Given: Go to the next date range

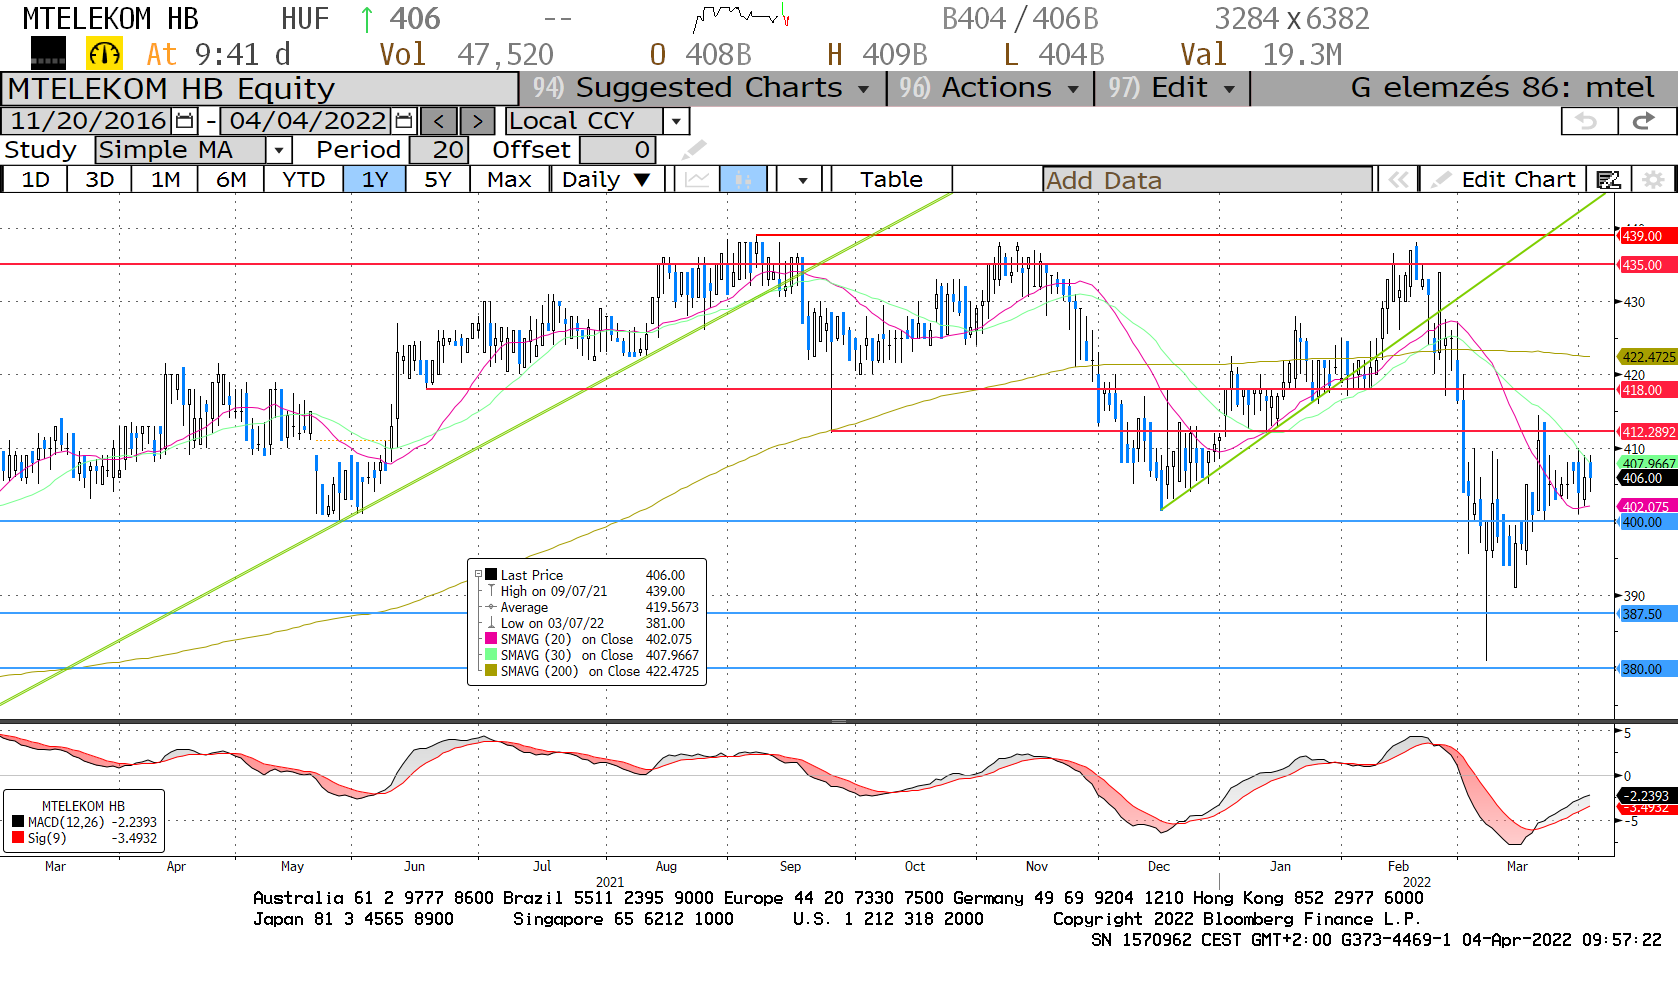Looking at the screenshot, I should tap(477, 121).
